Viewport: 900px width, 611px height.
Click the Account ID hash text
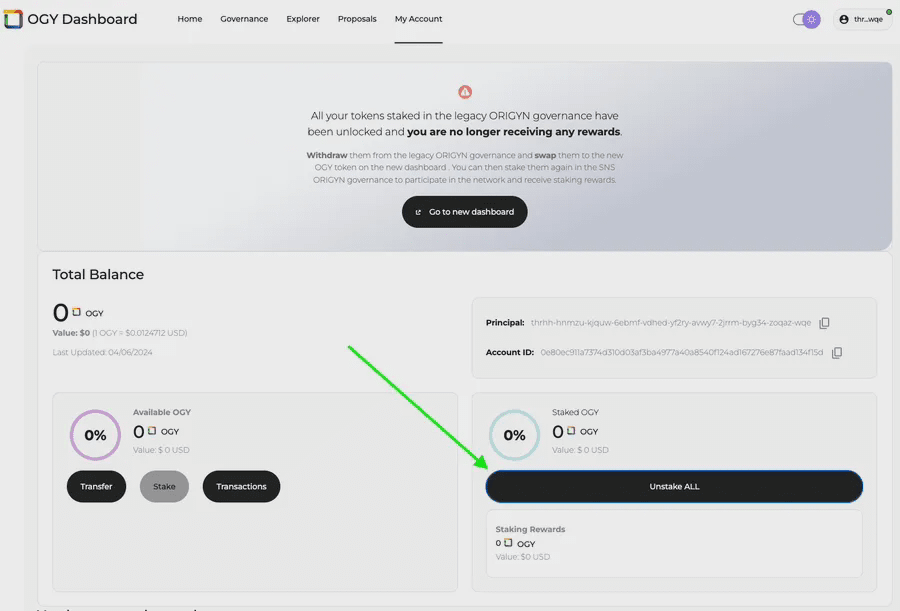681,352
